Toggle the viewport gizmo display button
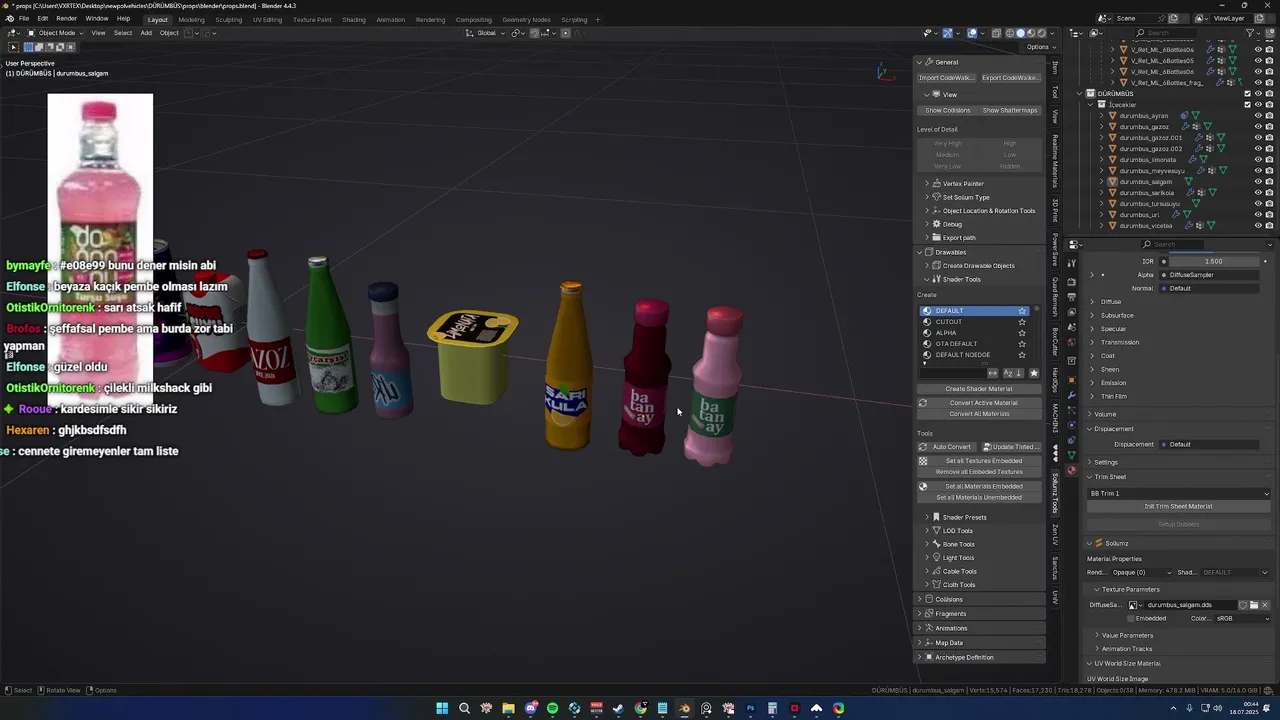The image size is (1280, 720). (x=948, y=33)
